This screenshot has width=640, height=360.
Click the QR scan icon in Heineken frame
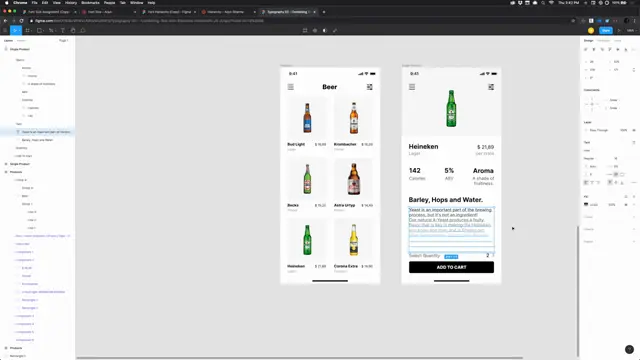click(491, 87)
